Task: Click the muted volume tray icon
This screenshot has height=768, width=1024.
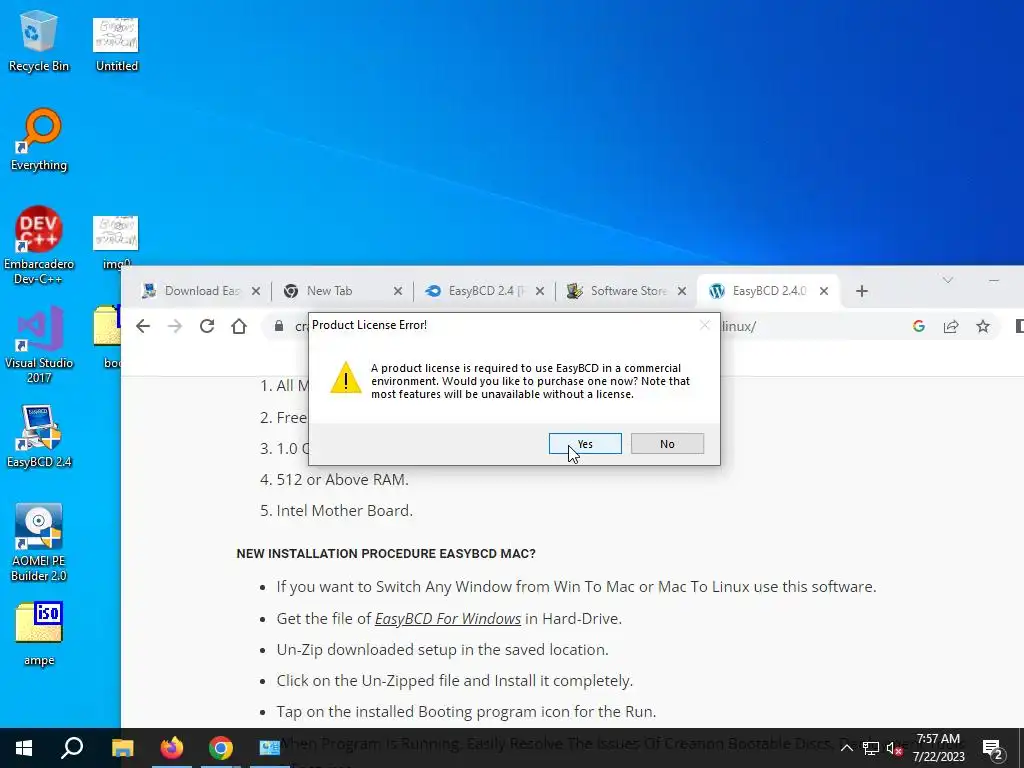Action: tap(894, 748)
